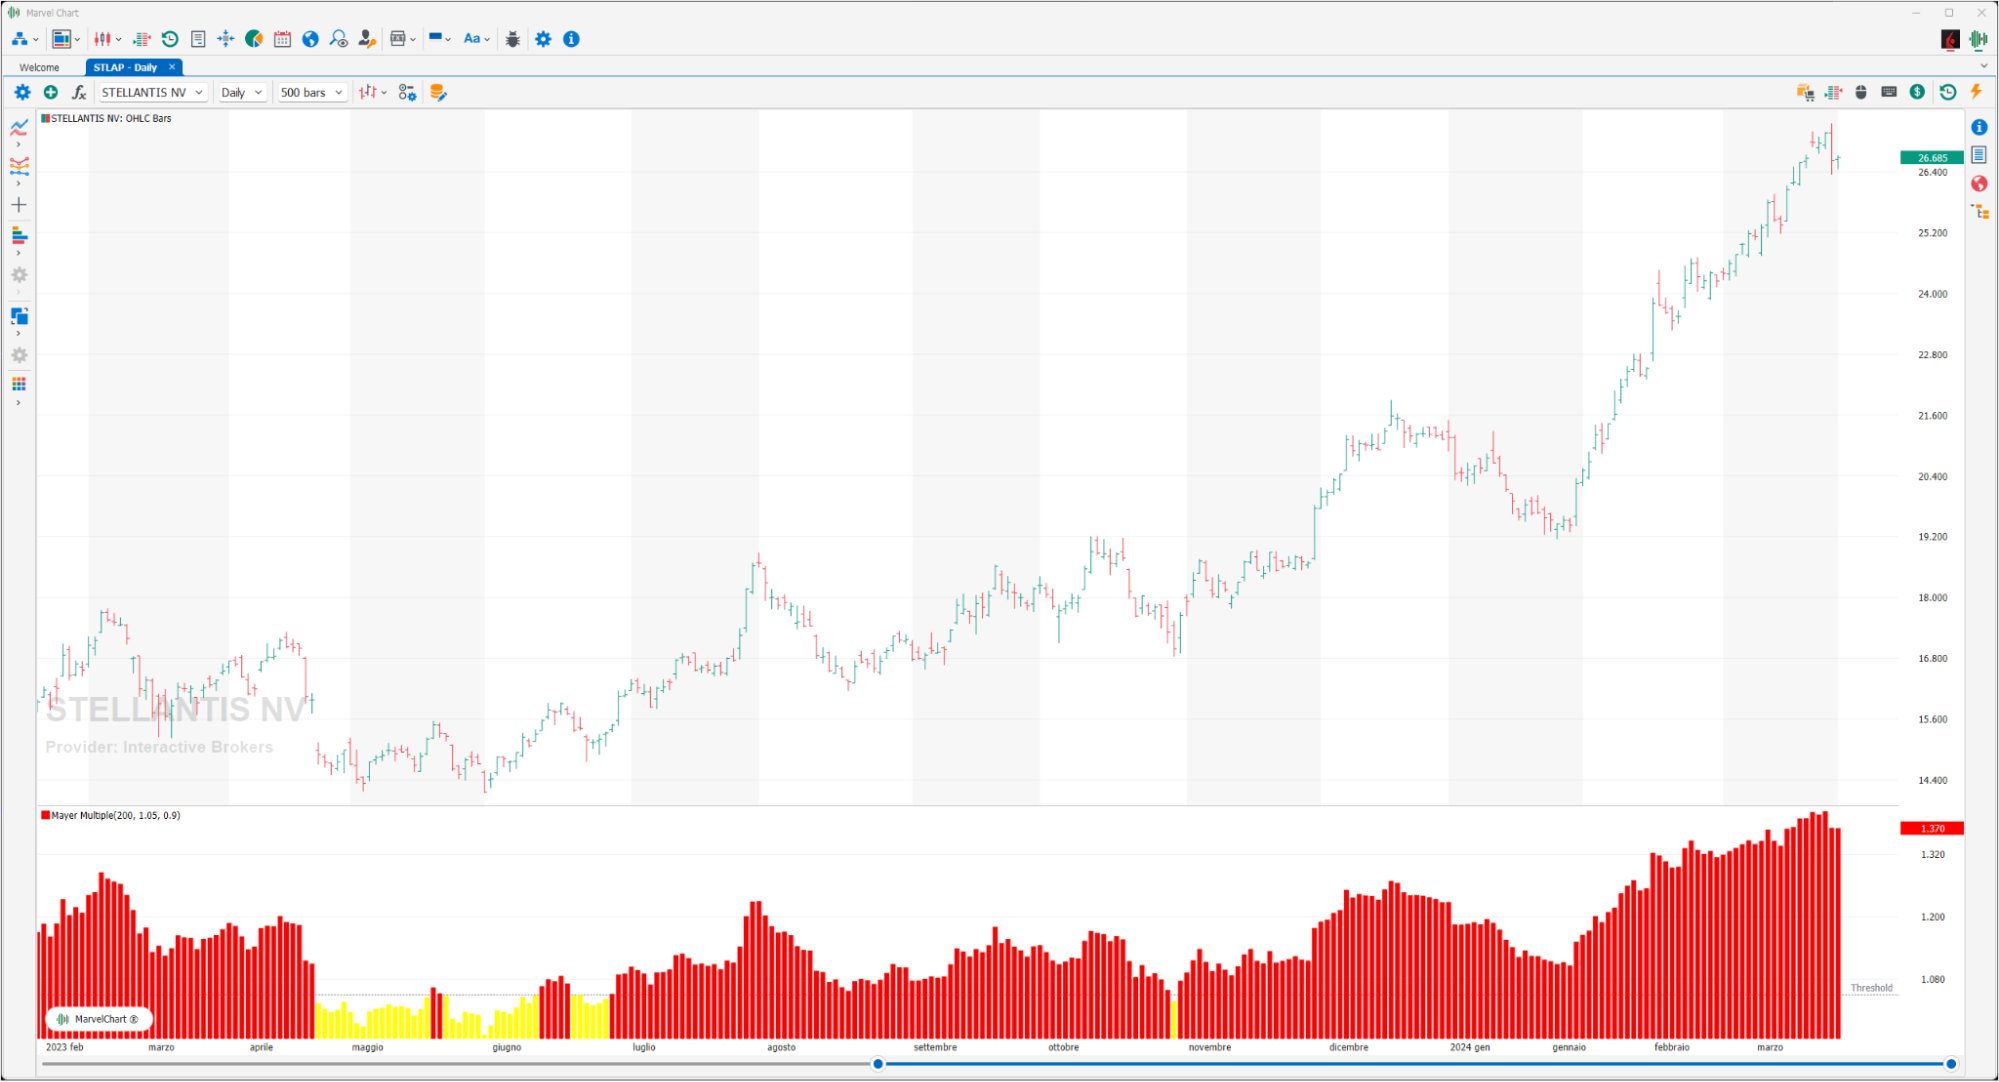The height and width of the screenshot is (1082, 1999).
Task: Click the shopping cart order icon
Action: tap(1805, 92)
